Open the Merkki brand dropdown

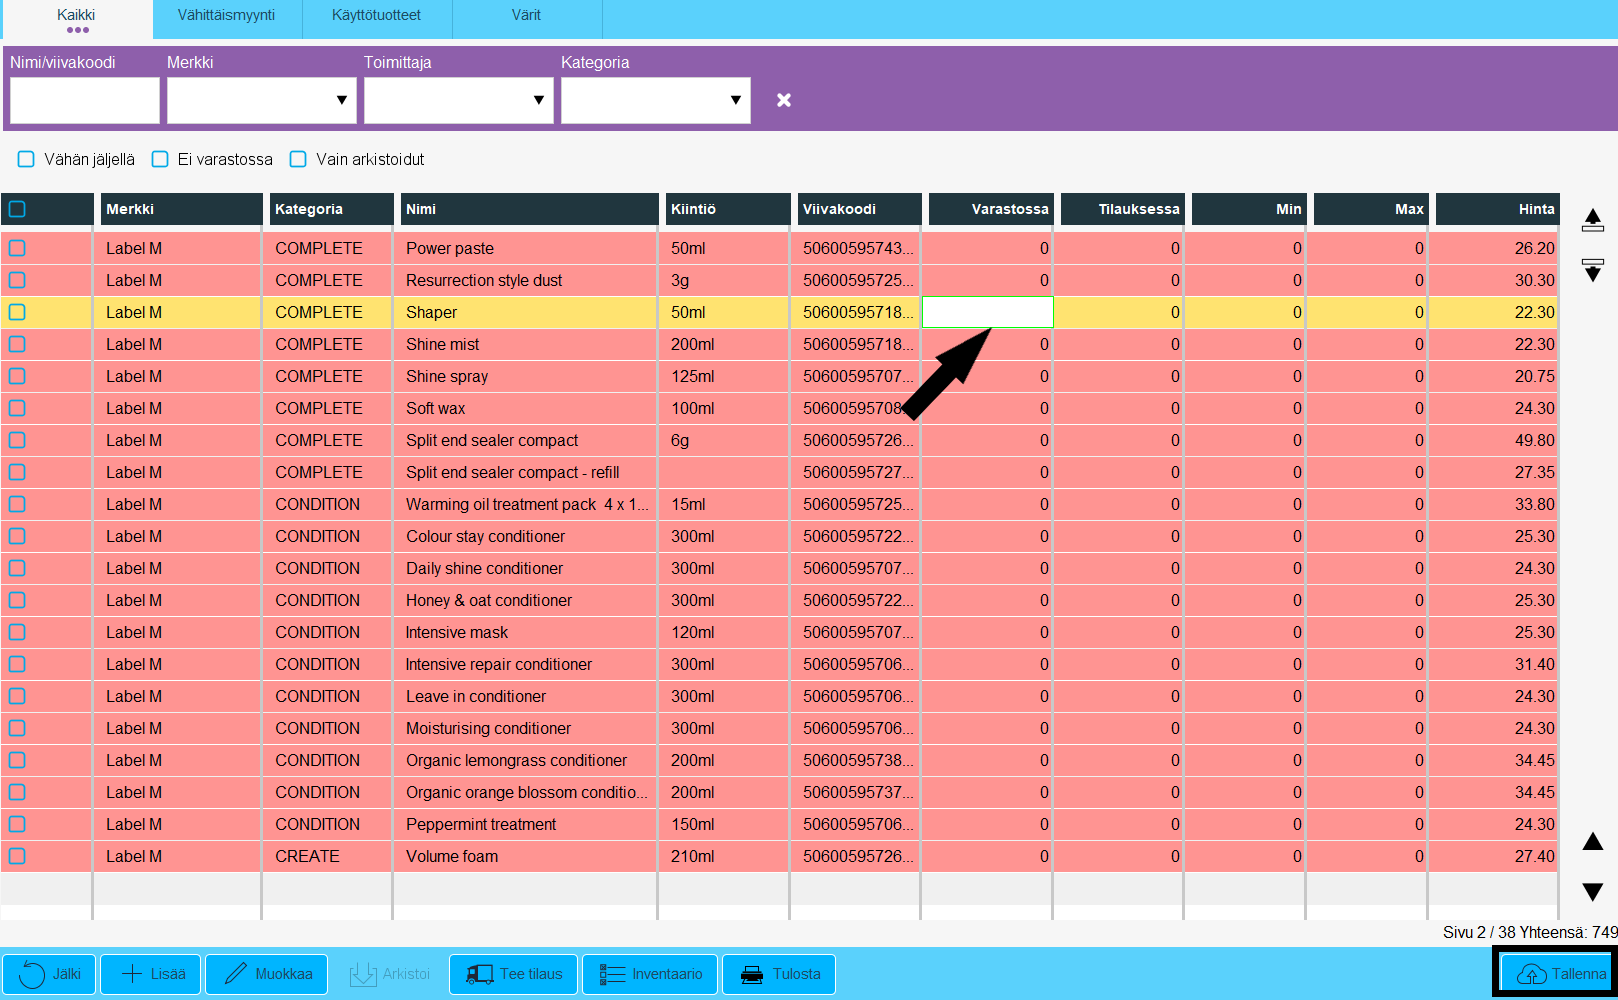coord(262,100)
